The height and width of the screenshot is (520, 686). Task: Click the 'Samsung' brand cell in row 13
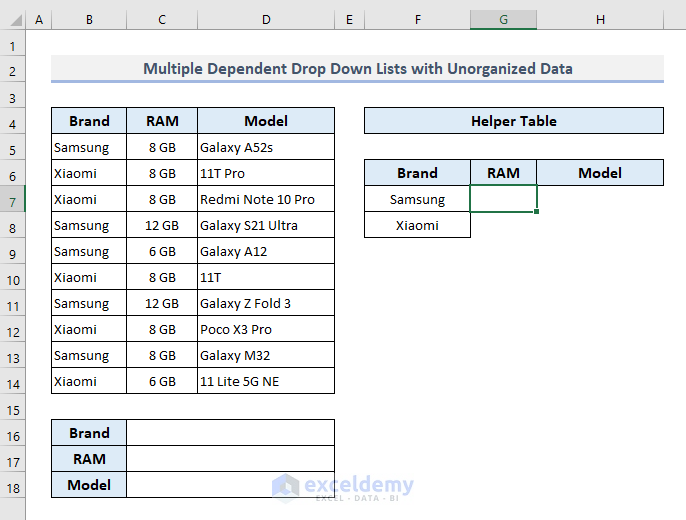(x=89, y=355)
